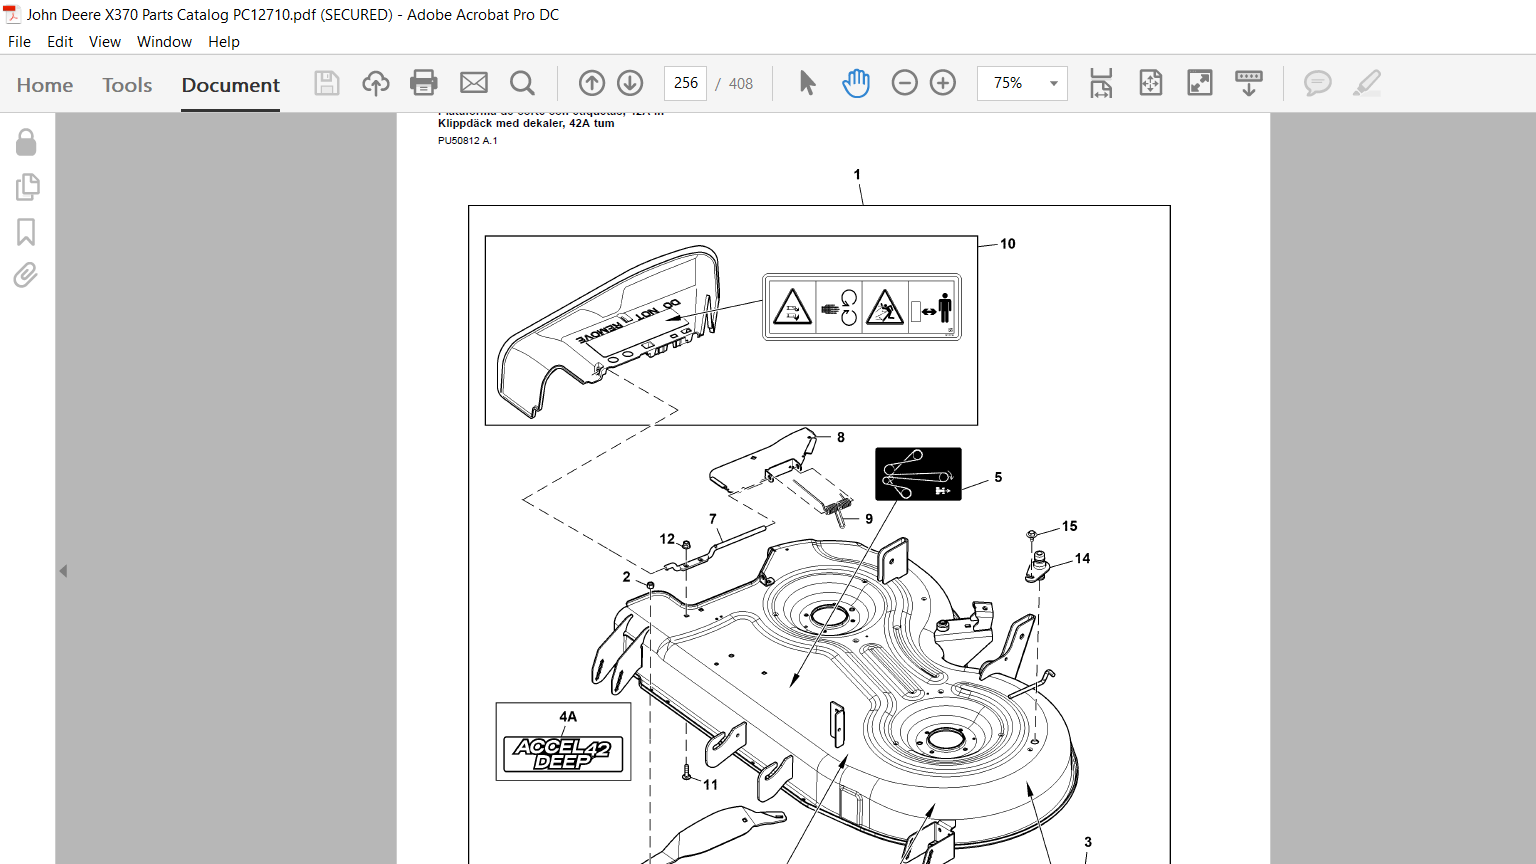Click part callout number 12
The image size is (1536, 864).
tap(667, 539)
